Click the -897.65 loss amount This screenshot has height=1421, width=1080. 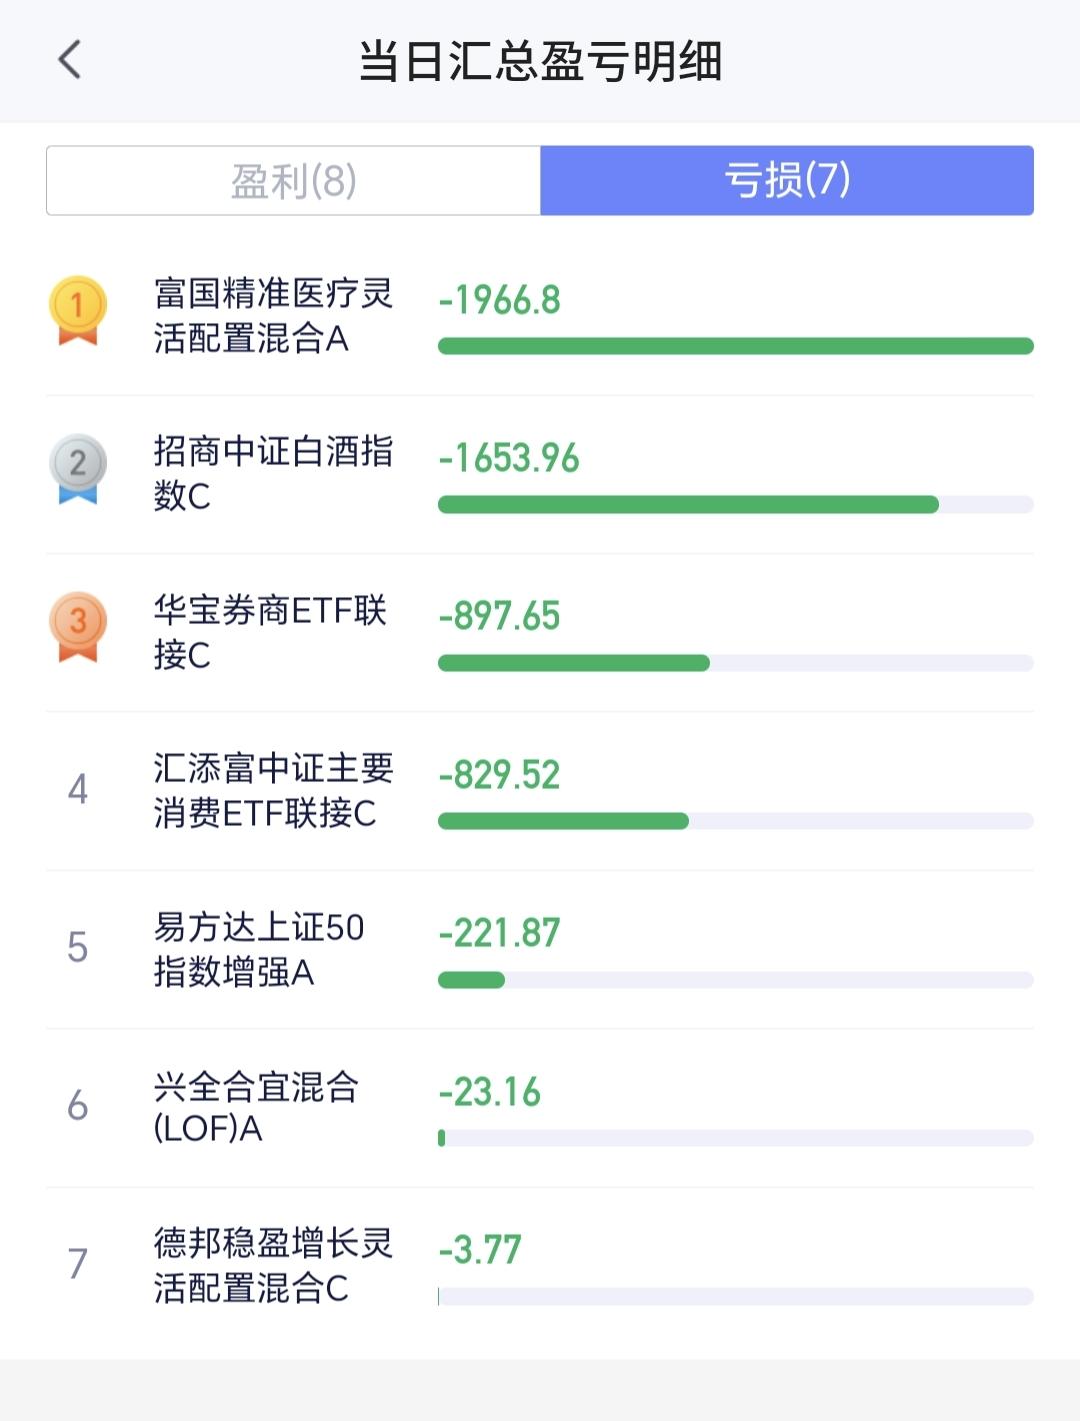click(499, 616)
